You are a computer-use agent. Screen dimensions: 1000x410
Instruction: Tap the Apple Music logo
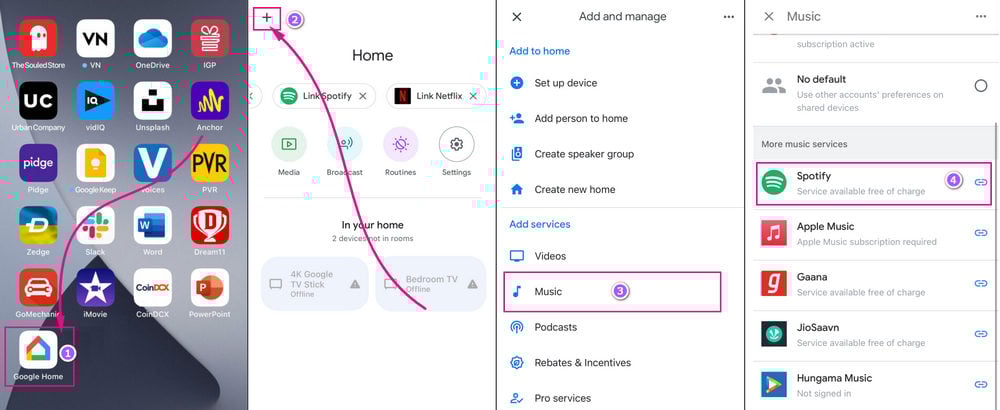pos(774,233)
